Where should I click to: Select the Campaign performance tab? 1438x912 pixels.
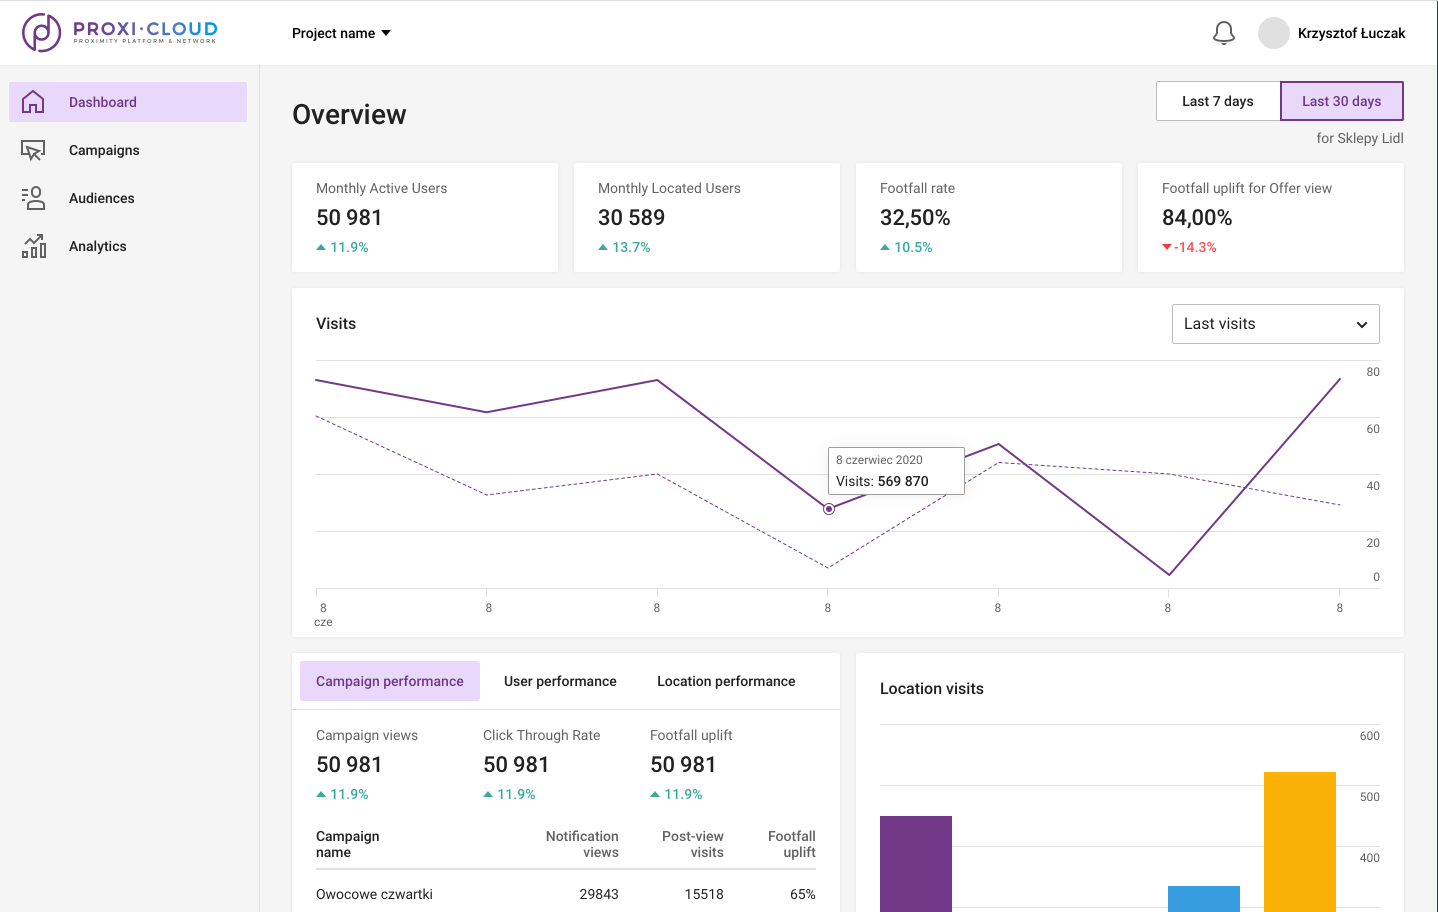[x=390, y=681]
